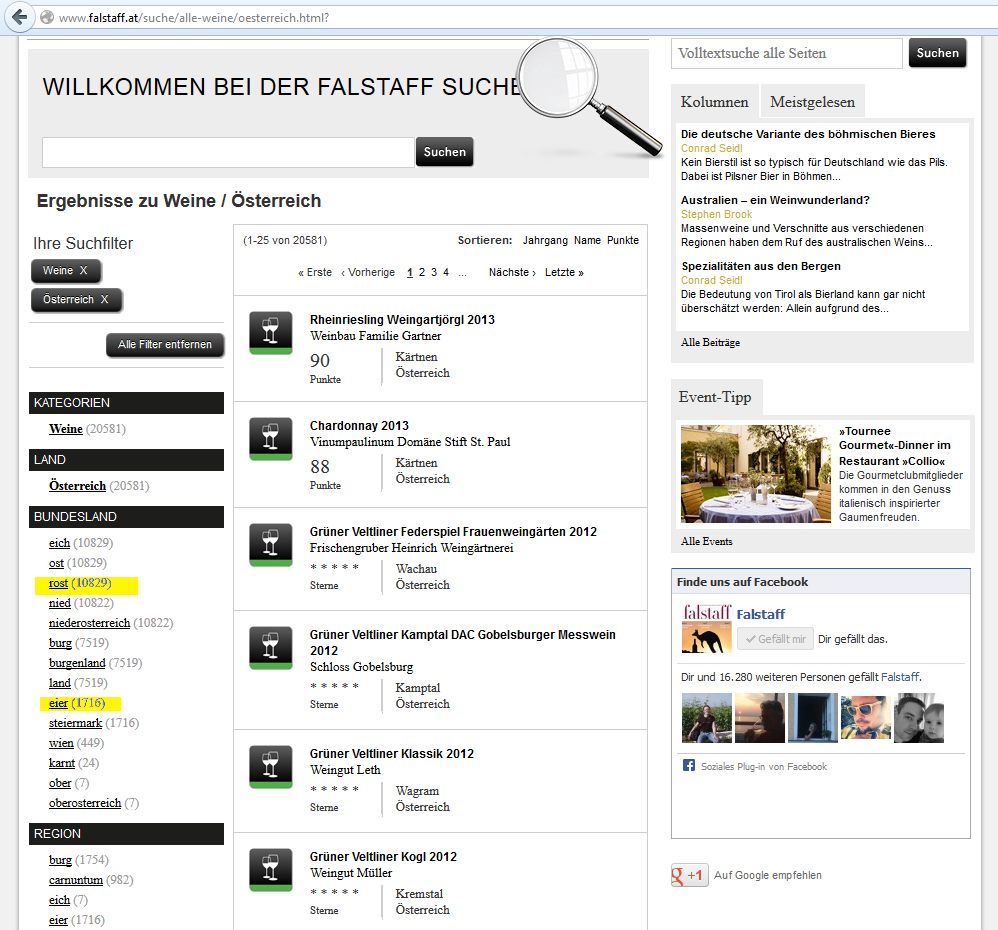Click wine glass icon beside Rheinriesling Weingartjörgl 2013

[271, 332]
